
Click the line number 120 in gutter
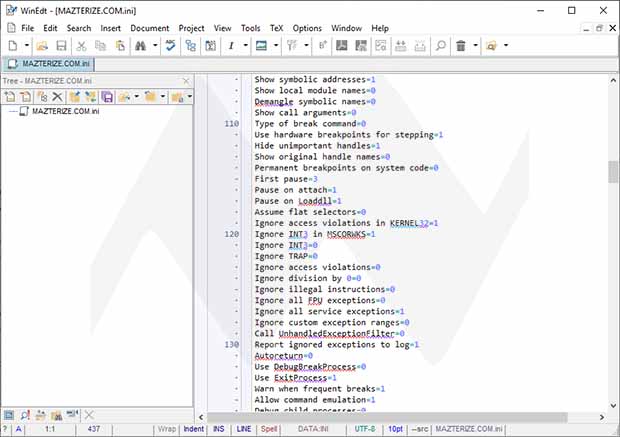232,234
